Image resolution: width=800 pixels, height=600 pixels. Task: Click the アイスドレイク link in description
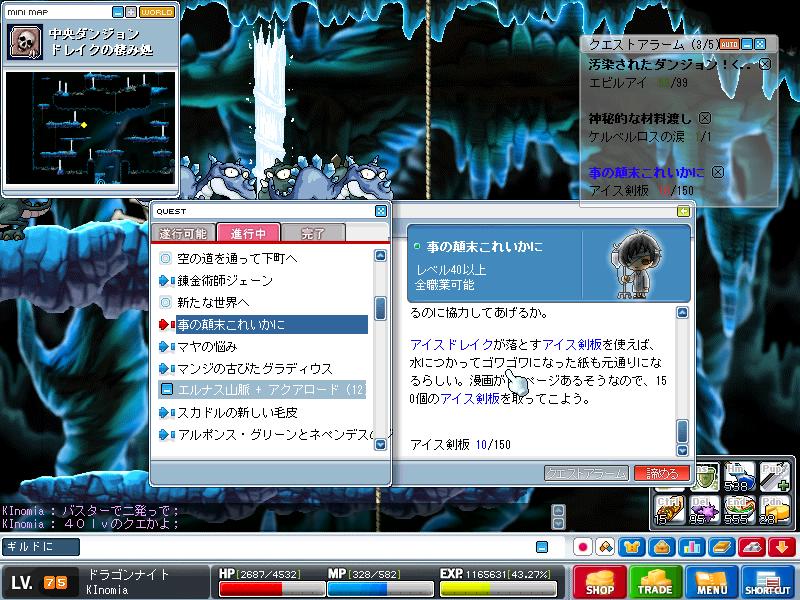[451, 344]
